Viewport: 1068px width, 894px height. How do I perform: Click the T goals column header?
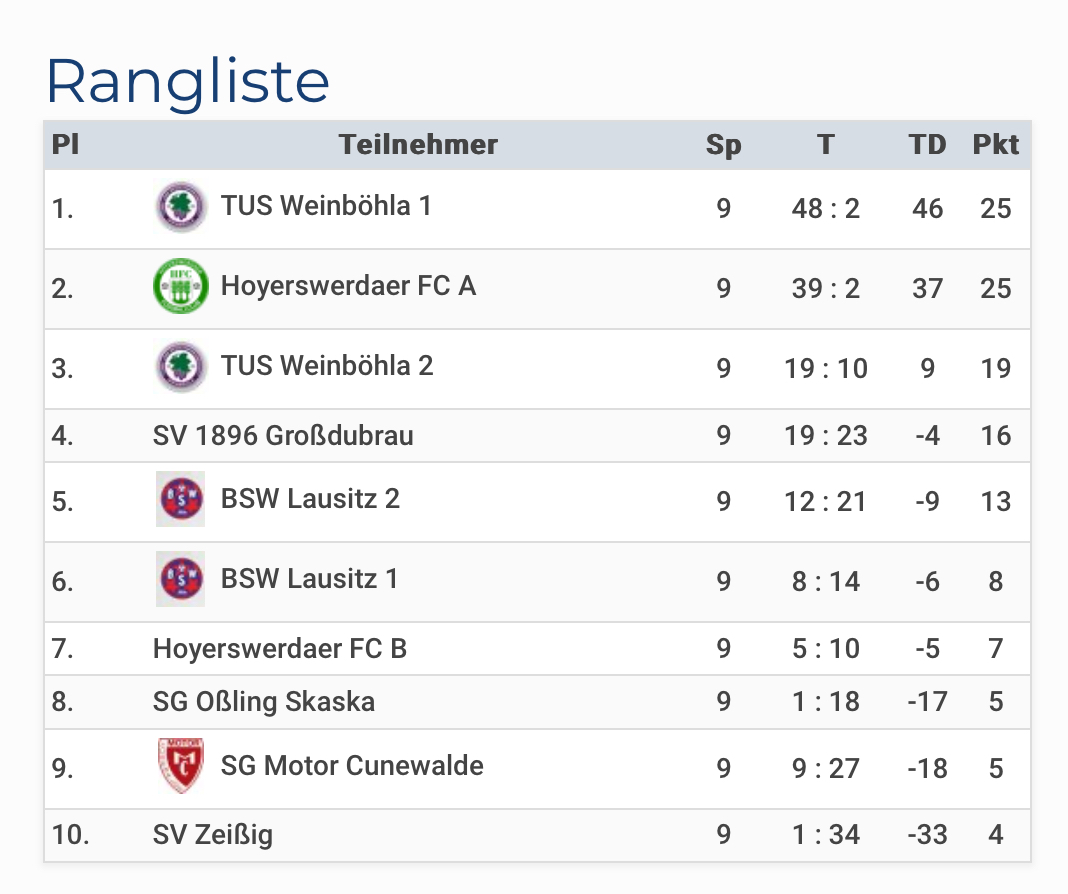pos(826,145)
